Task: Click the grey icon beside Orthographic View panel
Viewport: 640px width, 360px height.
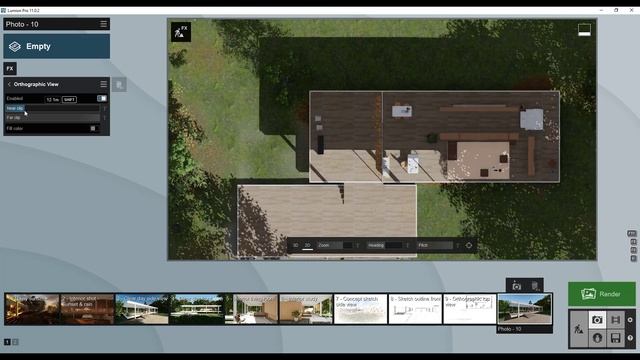Action: [x=119, y=85]
